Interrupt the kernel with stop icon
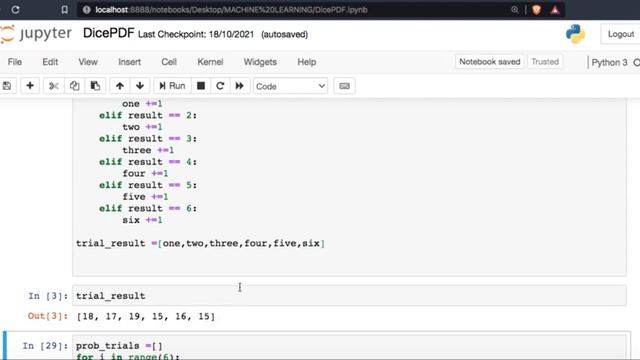This screenshot has width=640, height=360. (201, 86)
